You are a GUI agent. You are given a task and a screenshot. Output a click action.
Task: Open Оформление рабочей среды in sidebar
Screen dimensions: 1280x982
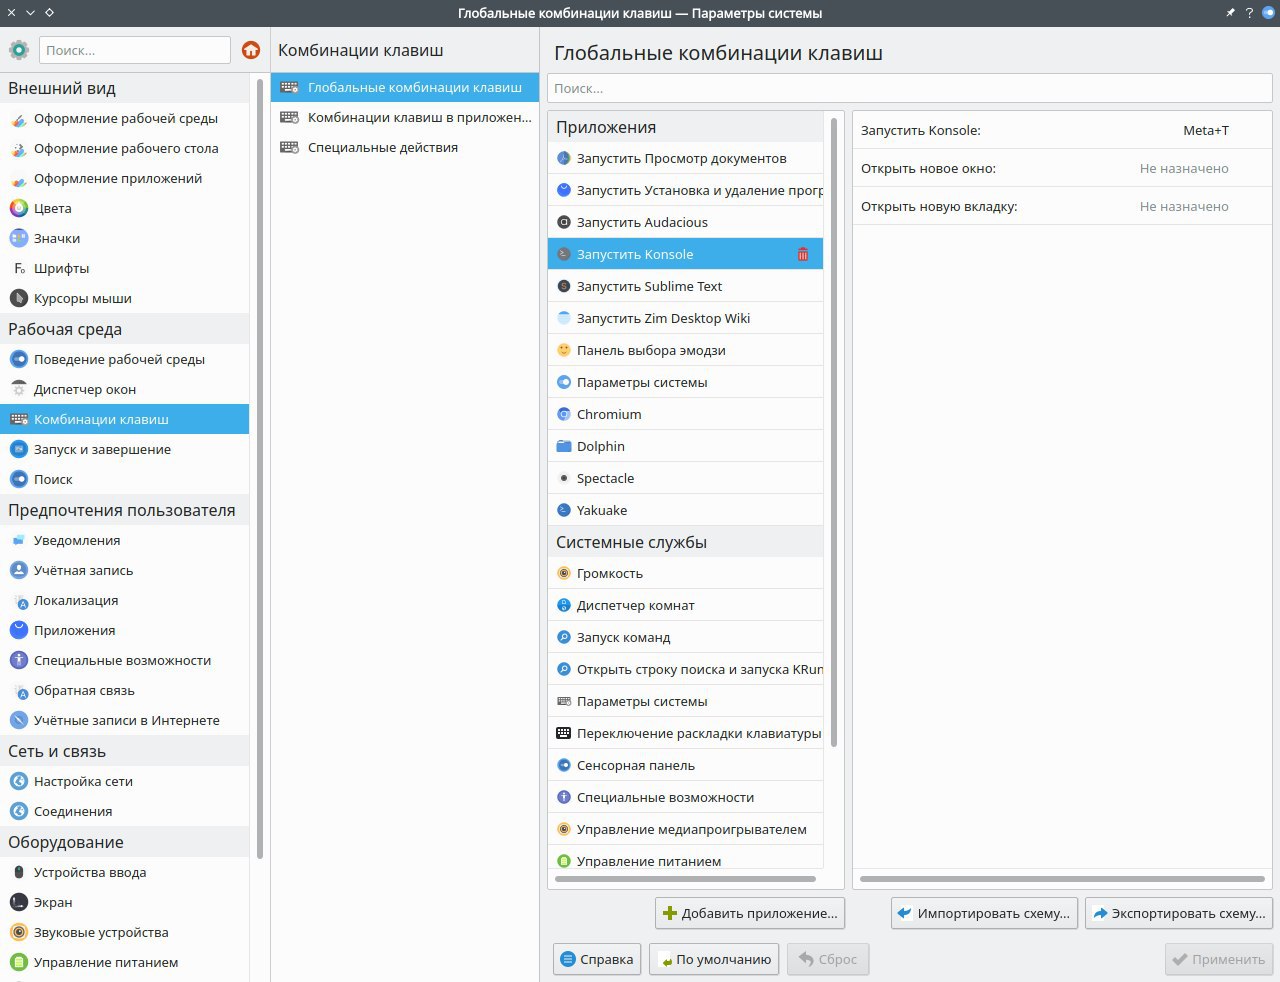[125, 118]
